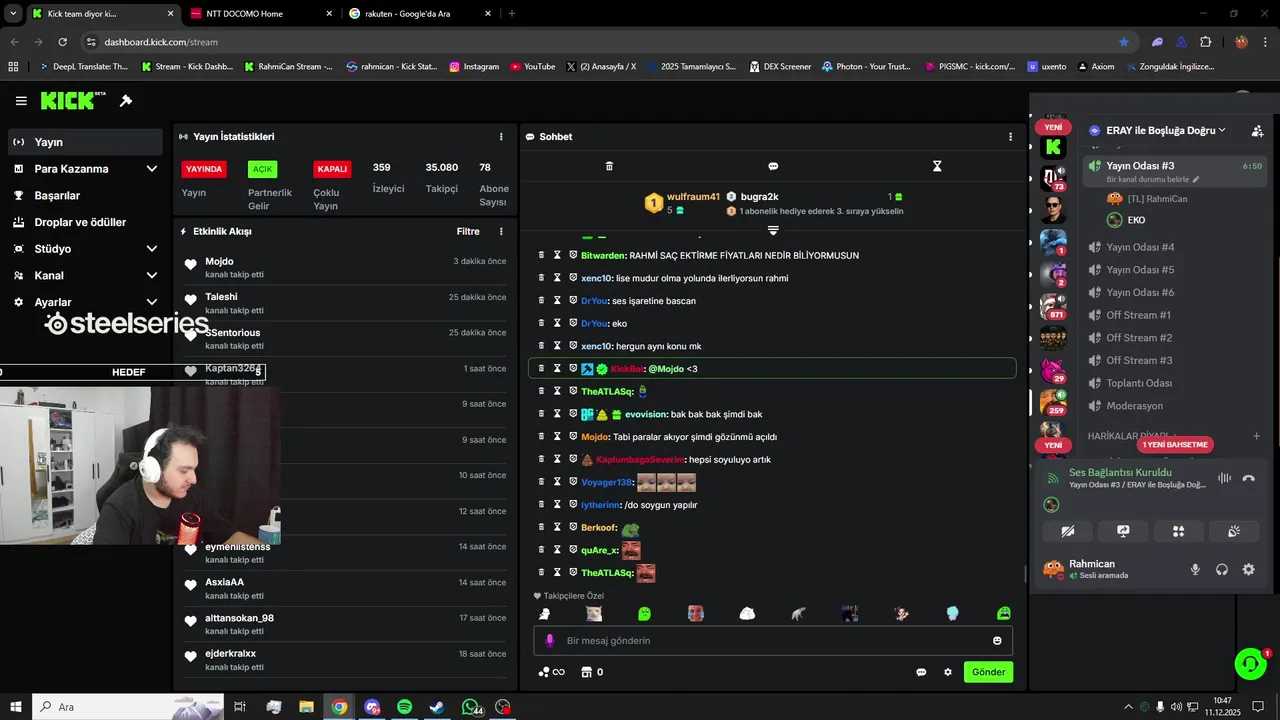Switch to NTT DOCOMO Home tab
The height and width of the screenshot is (720, 1280).
(260, 14)
